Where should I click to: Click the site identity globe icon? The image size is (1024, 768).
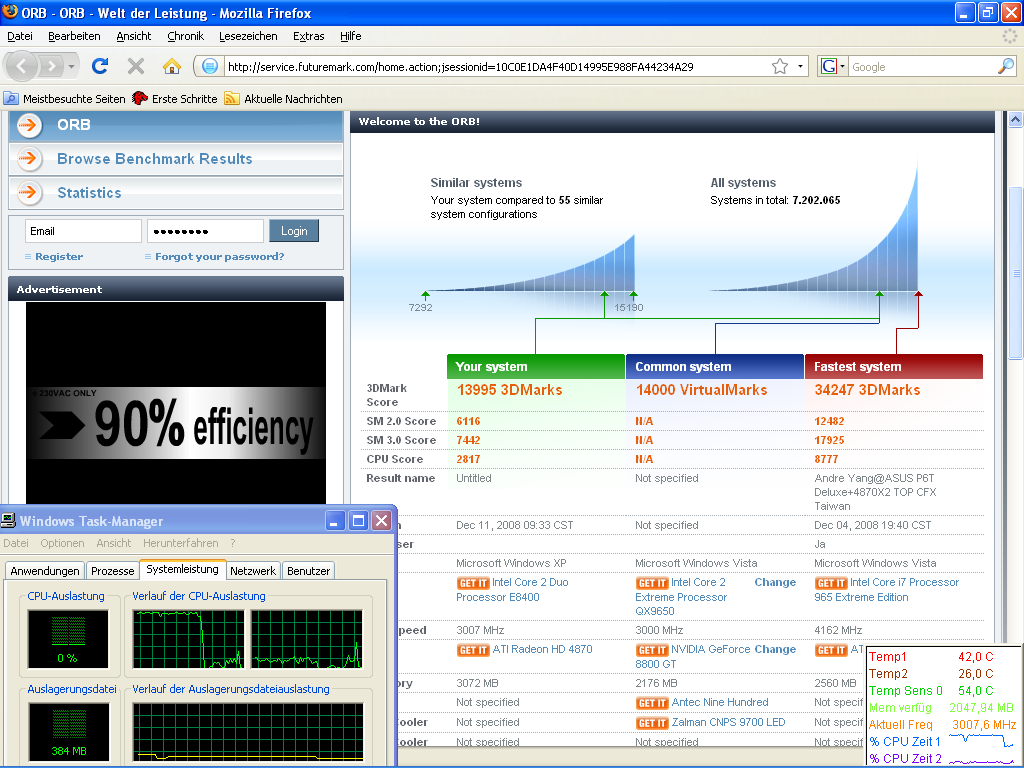[210, 66]
